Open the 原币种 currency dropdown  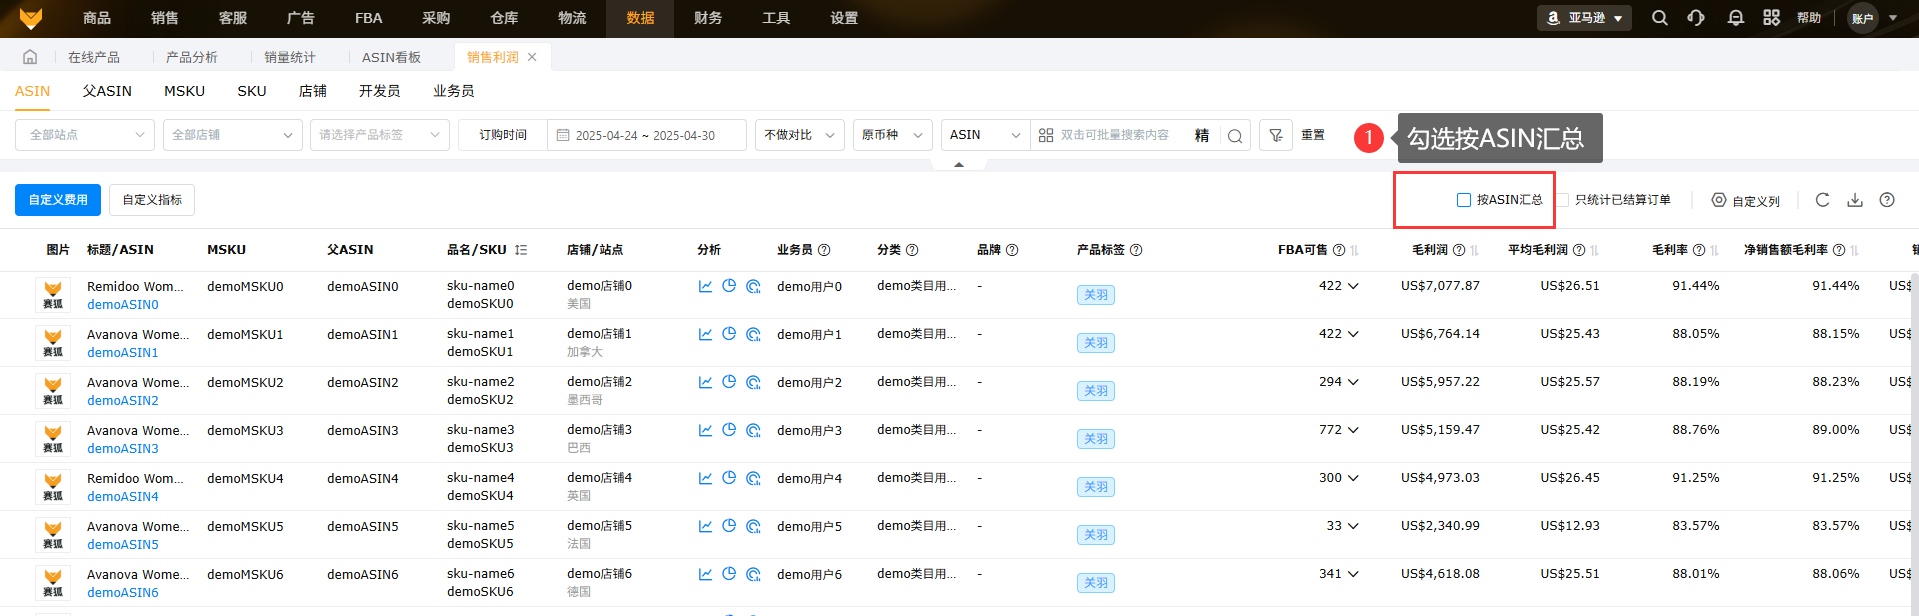(x=892, y=135)
